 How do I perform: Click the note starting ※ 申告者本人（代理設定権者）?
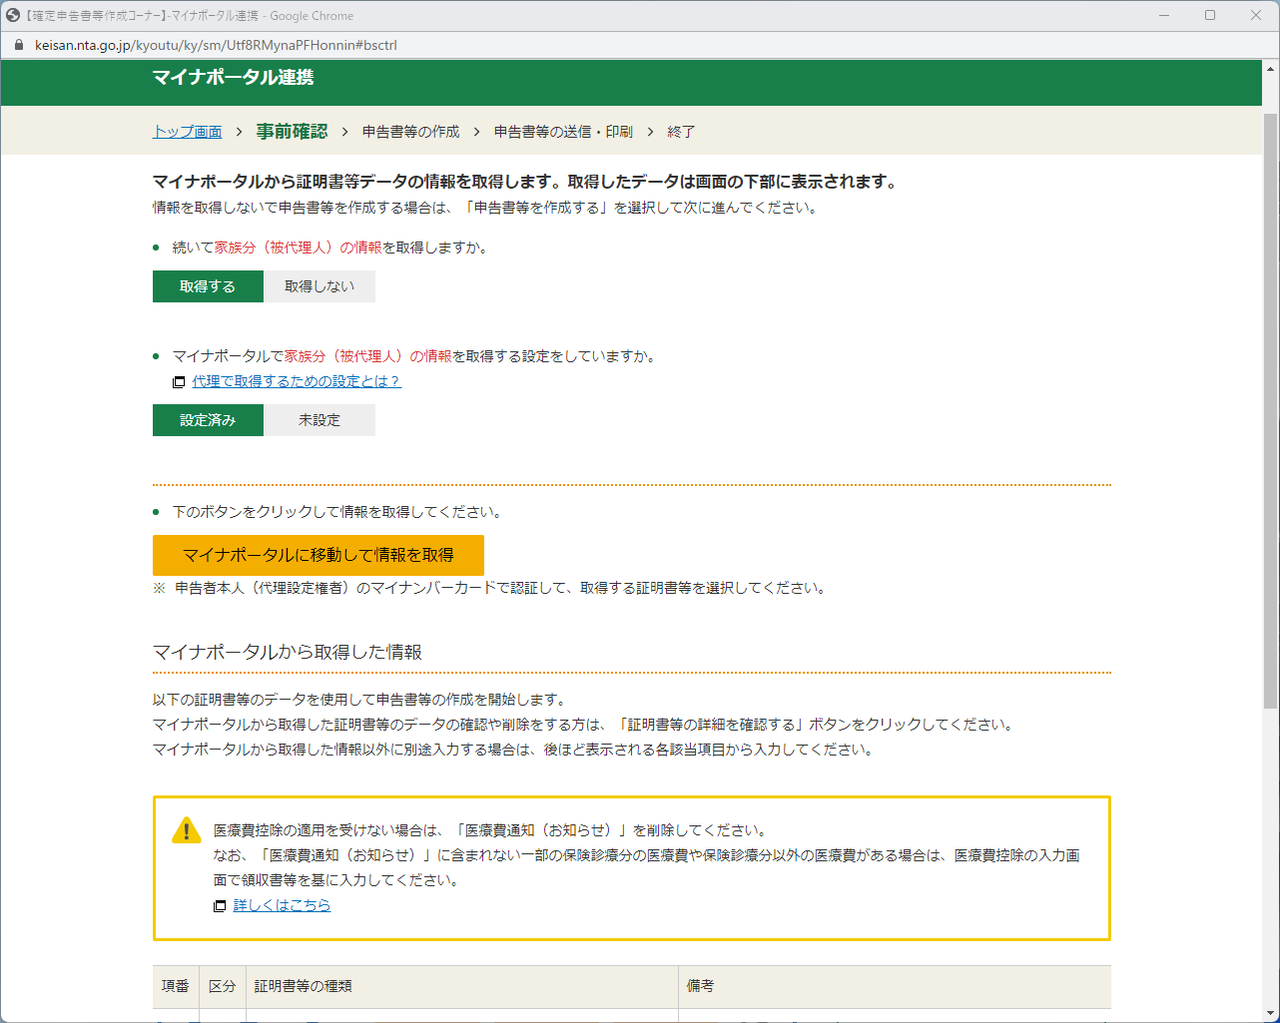point(490,588)
